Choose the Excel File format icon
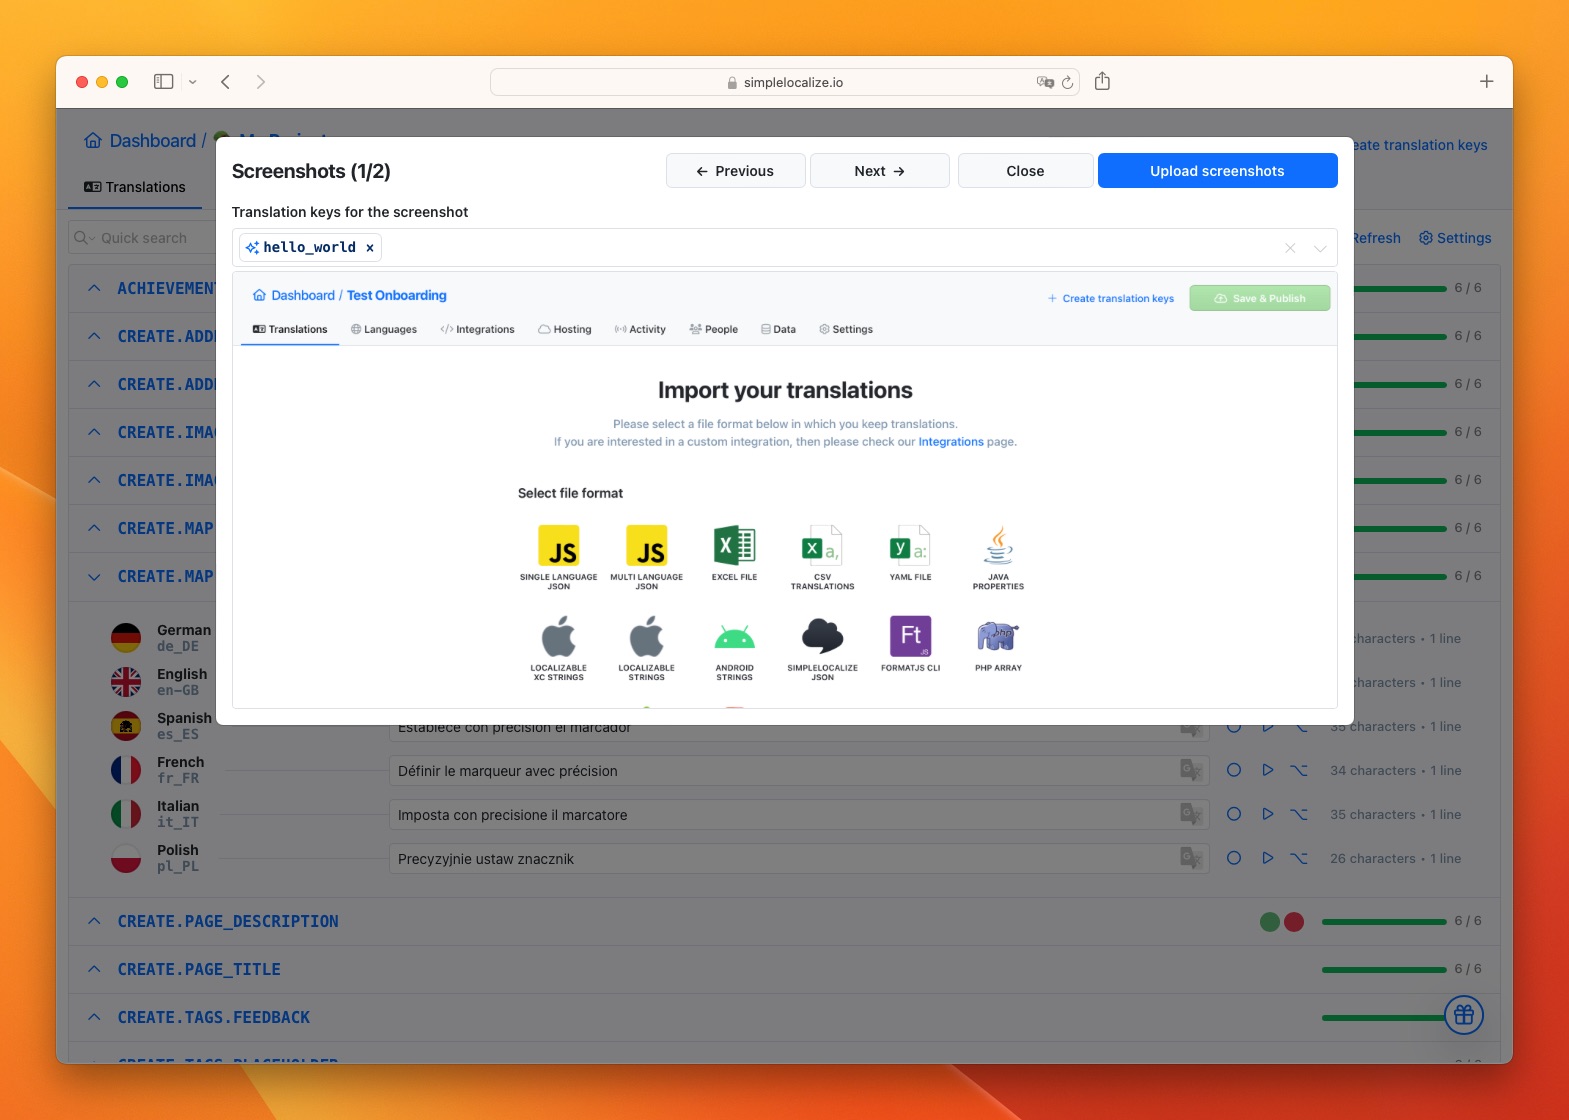This screenshot has height=1120, width=1569. click(734, 546)
